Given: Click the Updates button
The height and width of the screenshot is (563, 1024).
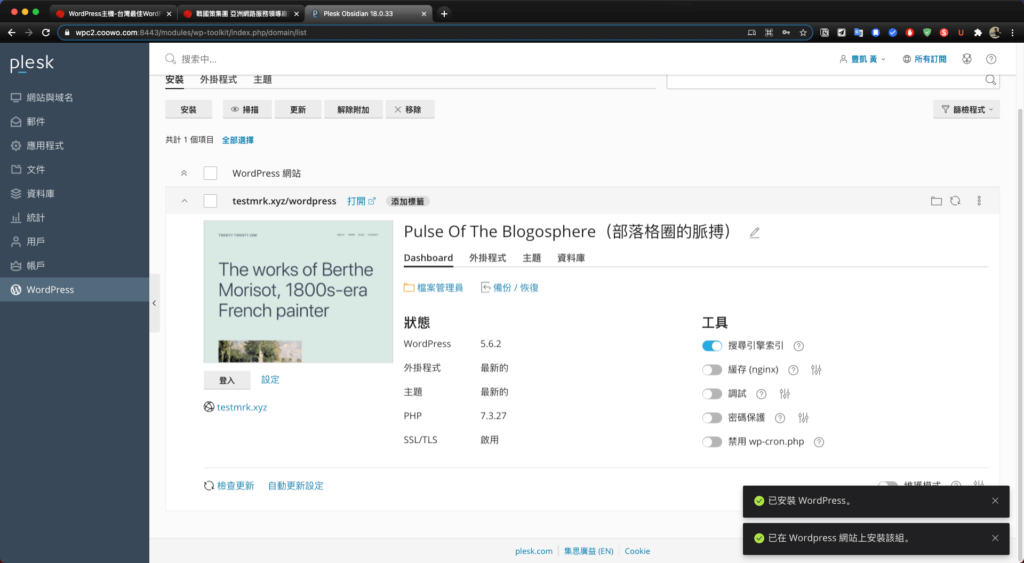Looking at the screenshot, I should [x=298, y=110].
